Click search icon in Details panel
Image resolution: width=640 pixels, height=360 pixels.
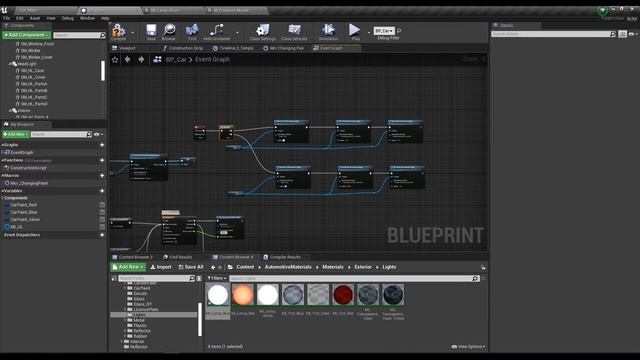(x=613, y=34)
